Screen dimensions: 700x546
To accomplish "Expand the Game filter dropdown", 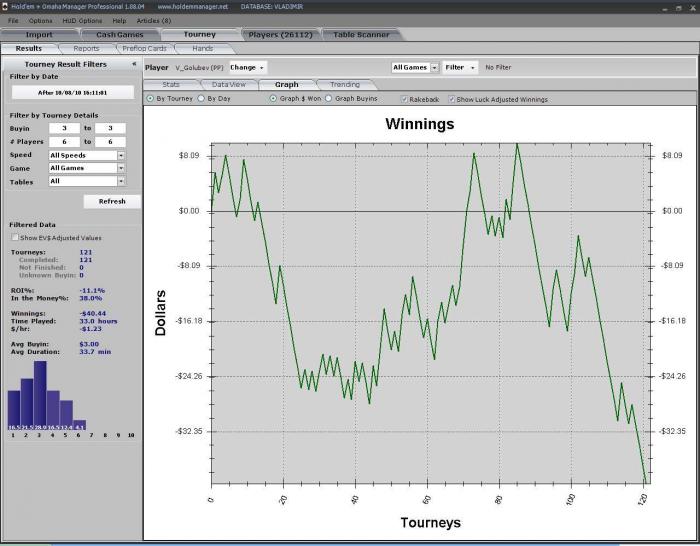I will tap(121, 168).
